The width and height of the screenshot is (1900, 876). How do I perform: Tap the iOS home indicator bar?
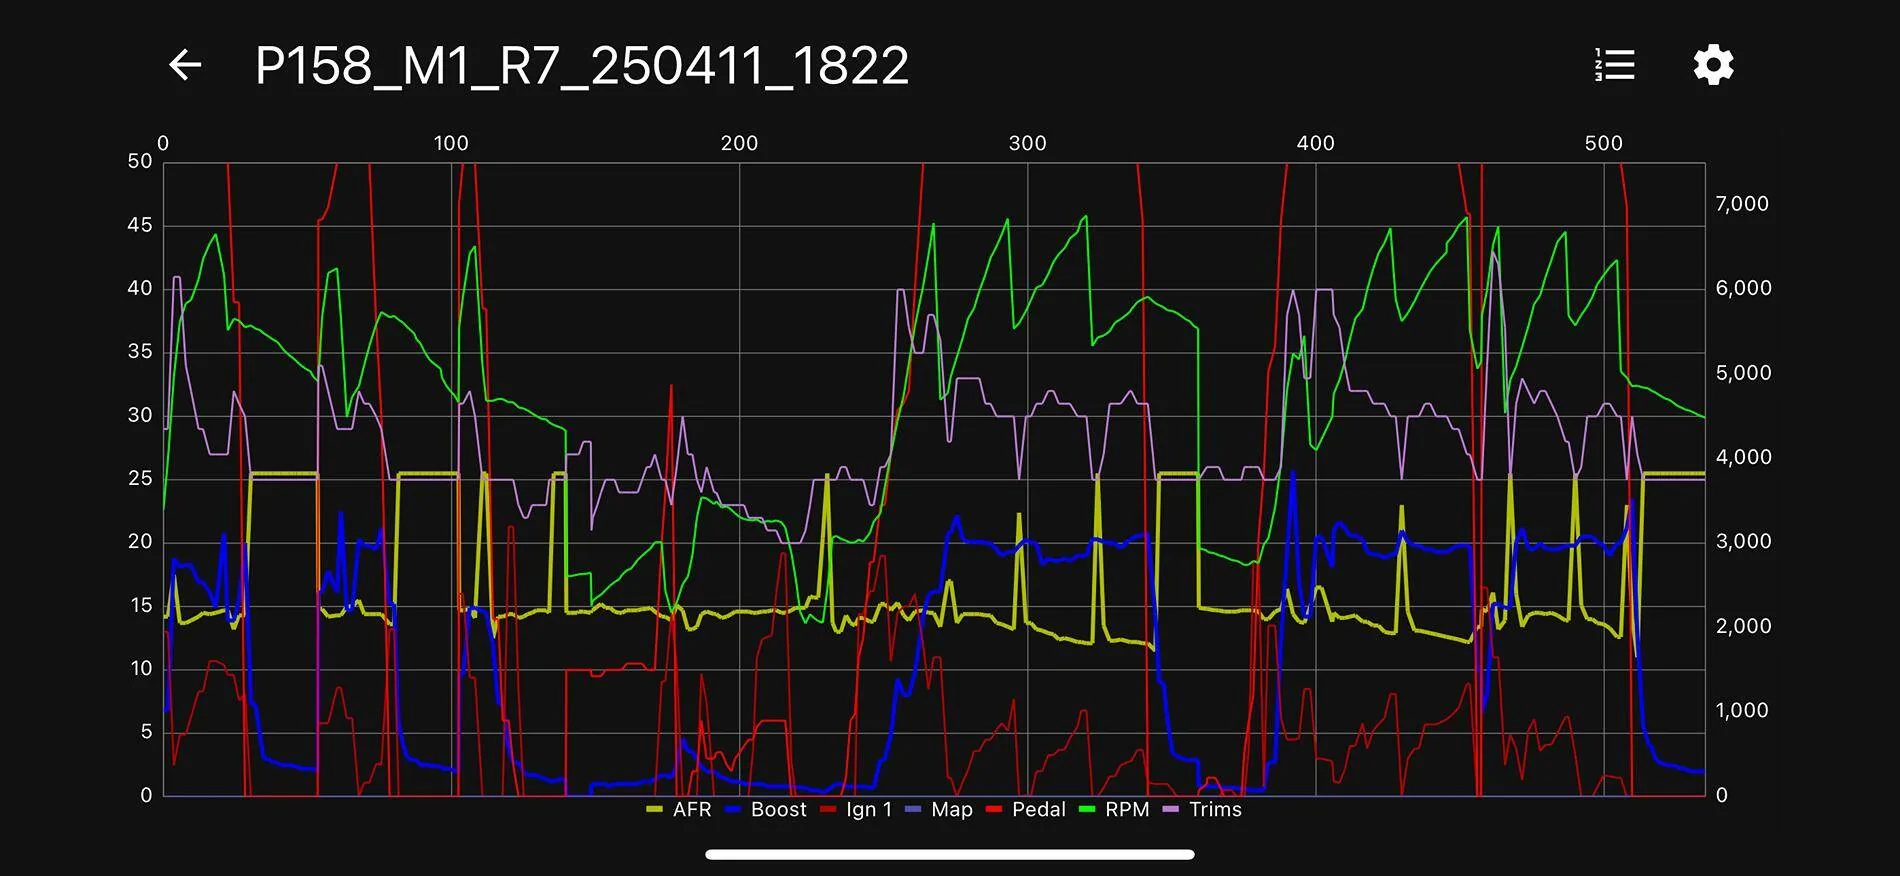point(950,854)
